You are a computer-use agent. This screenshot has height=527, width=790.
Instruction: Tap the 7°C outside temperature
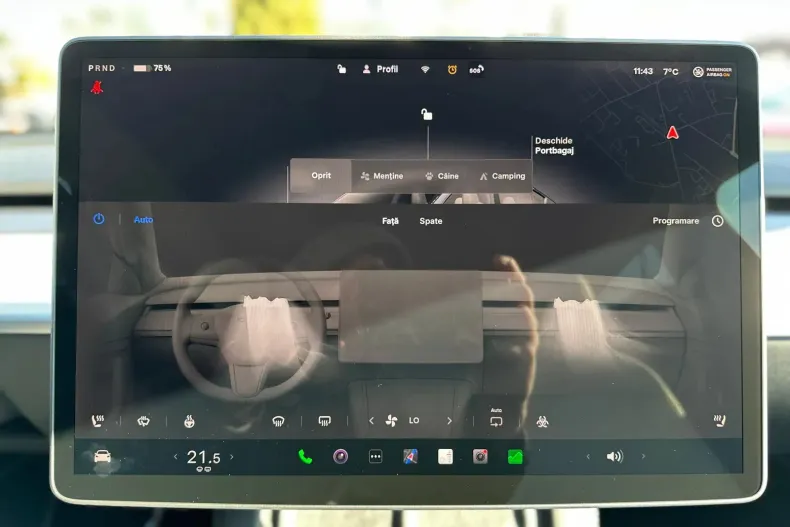pos(670,72)
